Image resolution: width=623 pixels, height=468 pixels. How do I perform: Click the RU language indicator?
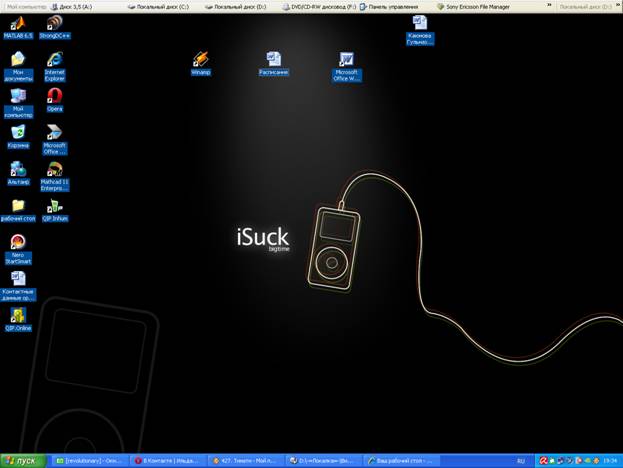coord(520,461)
